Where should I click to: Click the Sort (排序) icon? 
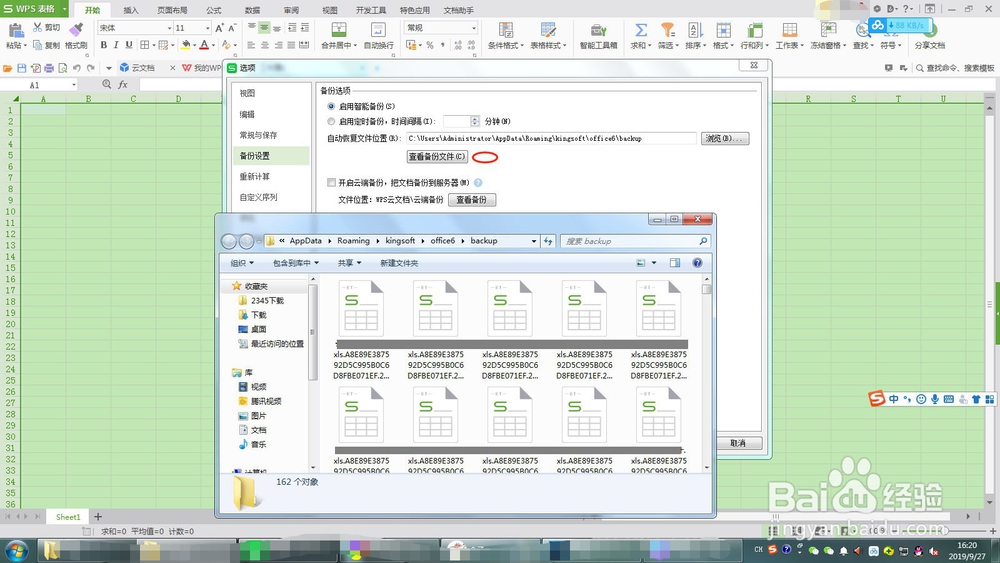tap(695, 30)
